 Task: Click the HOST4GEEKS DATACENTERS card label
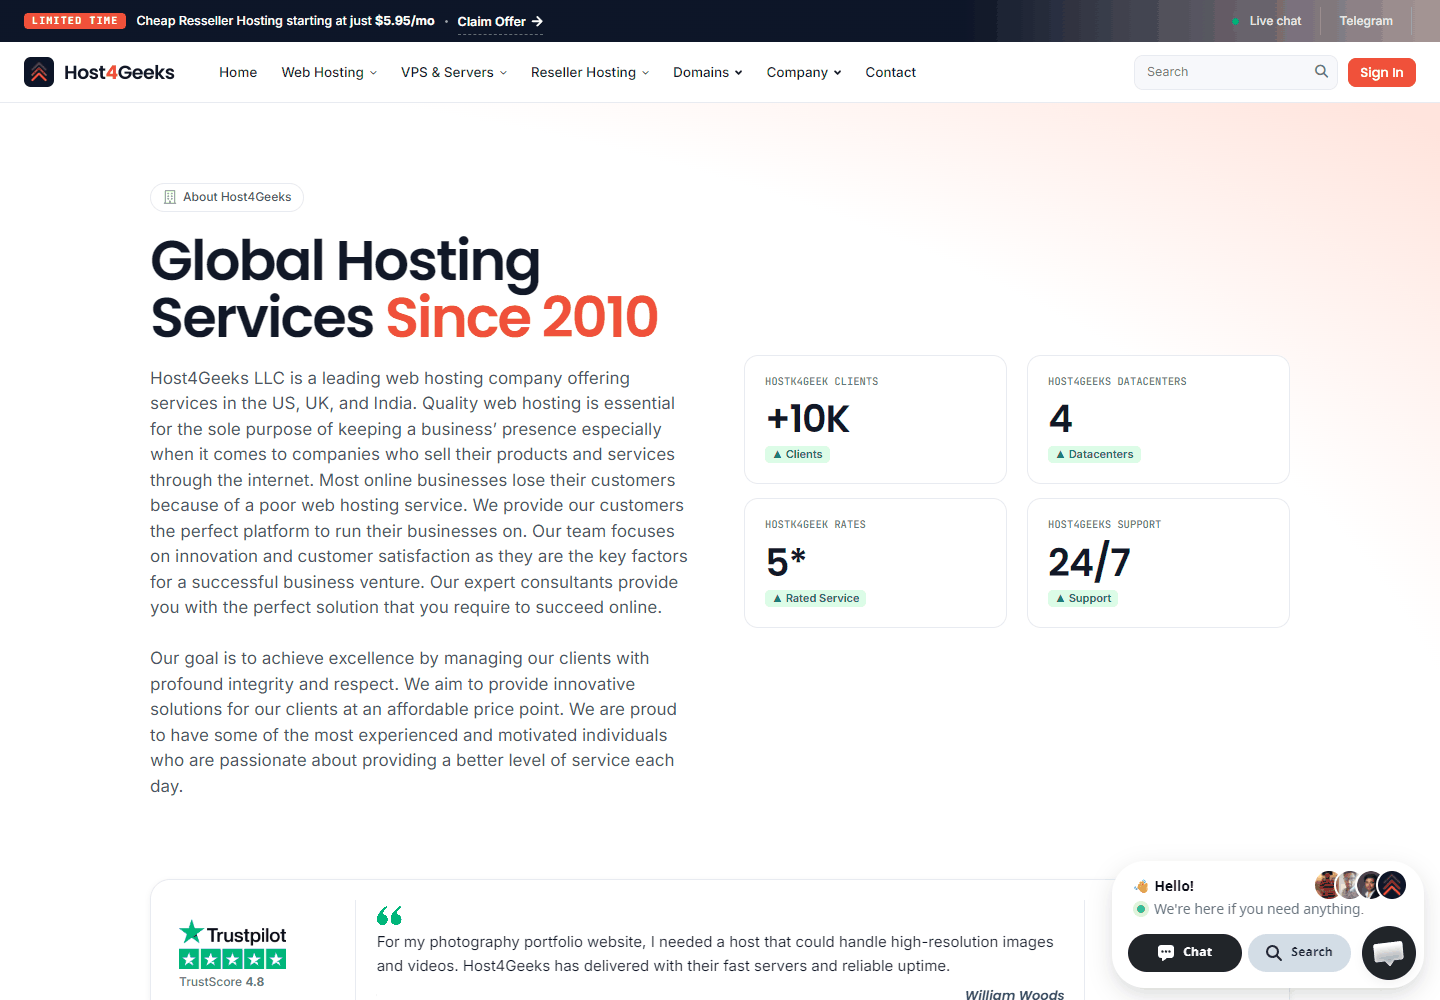1117,381
